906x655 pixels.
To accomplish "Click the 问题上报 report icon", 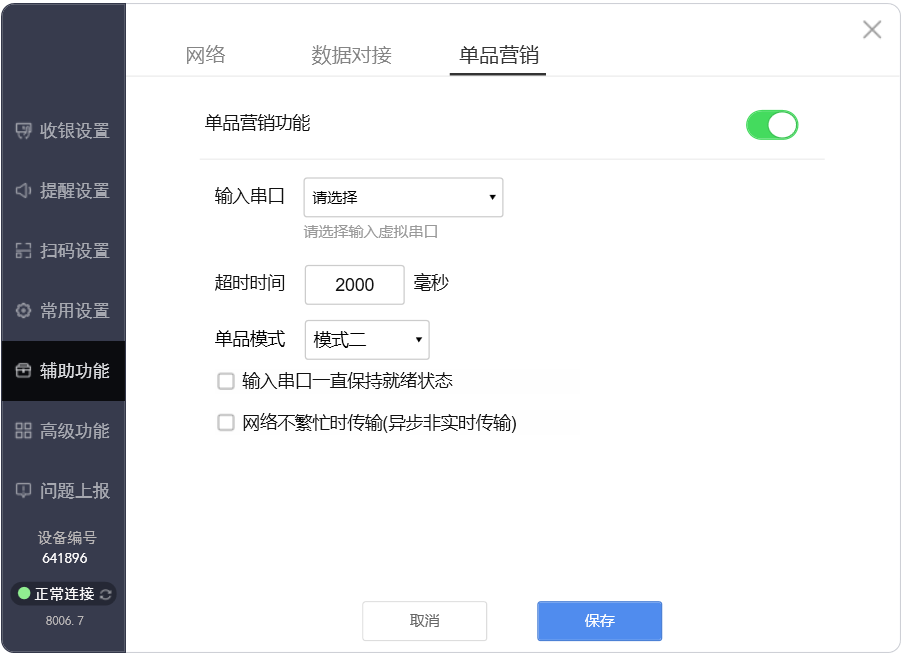I will pos(23,491).
